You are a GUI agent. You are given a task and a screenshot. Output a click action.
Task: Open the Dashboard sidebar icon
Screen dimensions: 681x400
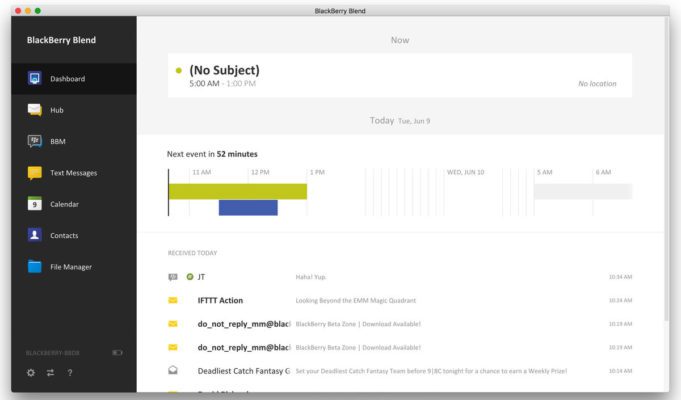point(34,79)
